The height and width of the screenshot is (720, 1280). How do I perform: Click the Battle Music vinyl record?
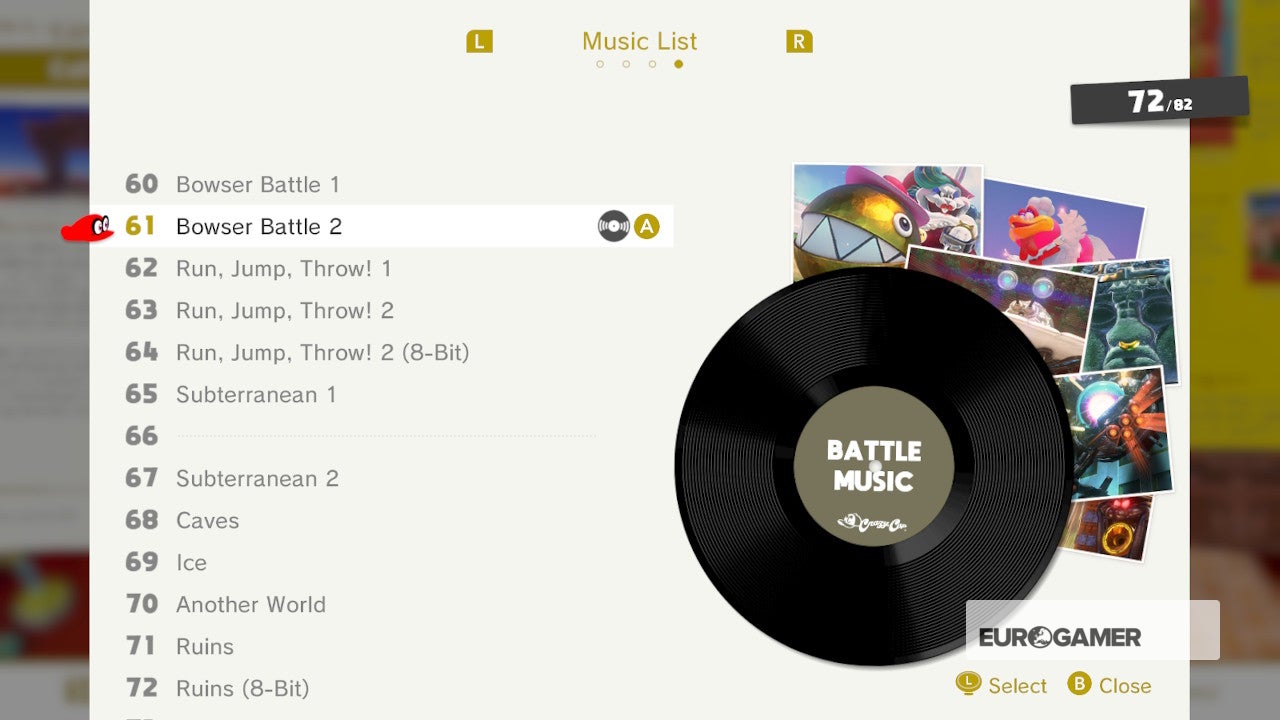[873, 466]
